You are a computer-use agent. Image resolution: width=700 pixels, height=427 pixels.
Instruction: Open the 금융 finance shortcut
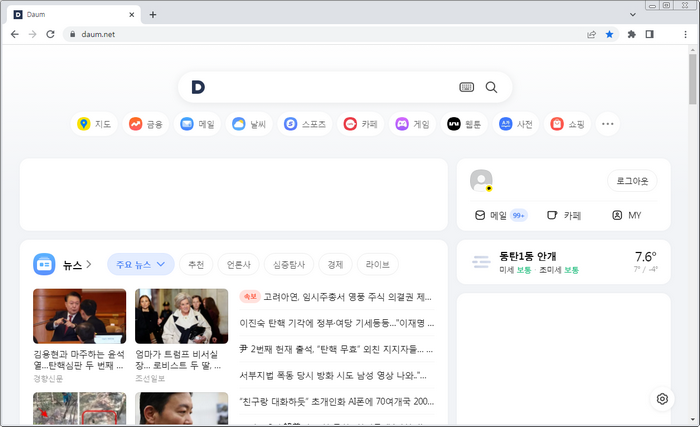click(x=146, y=124)
